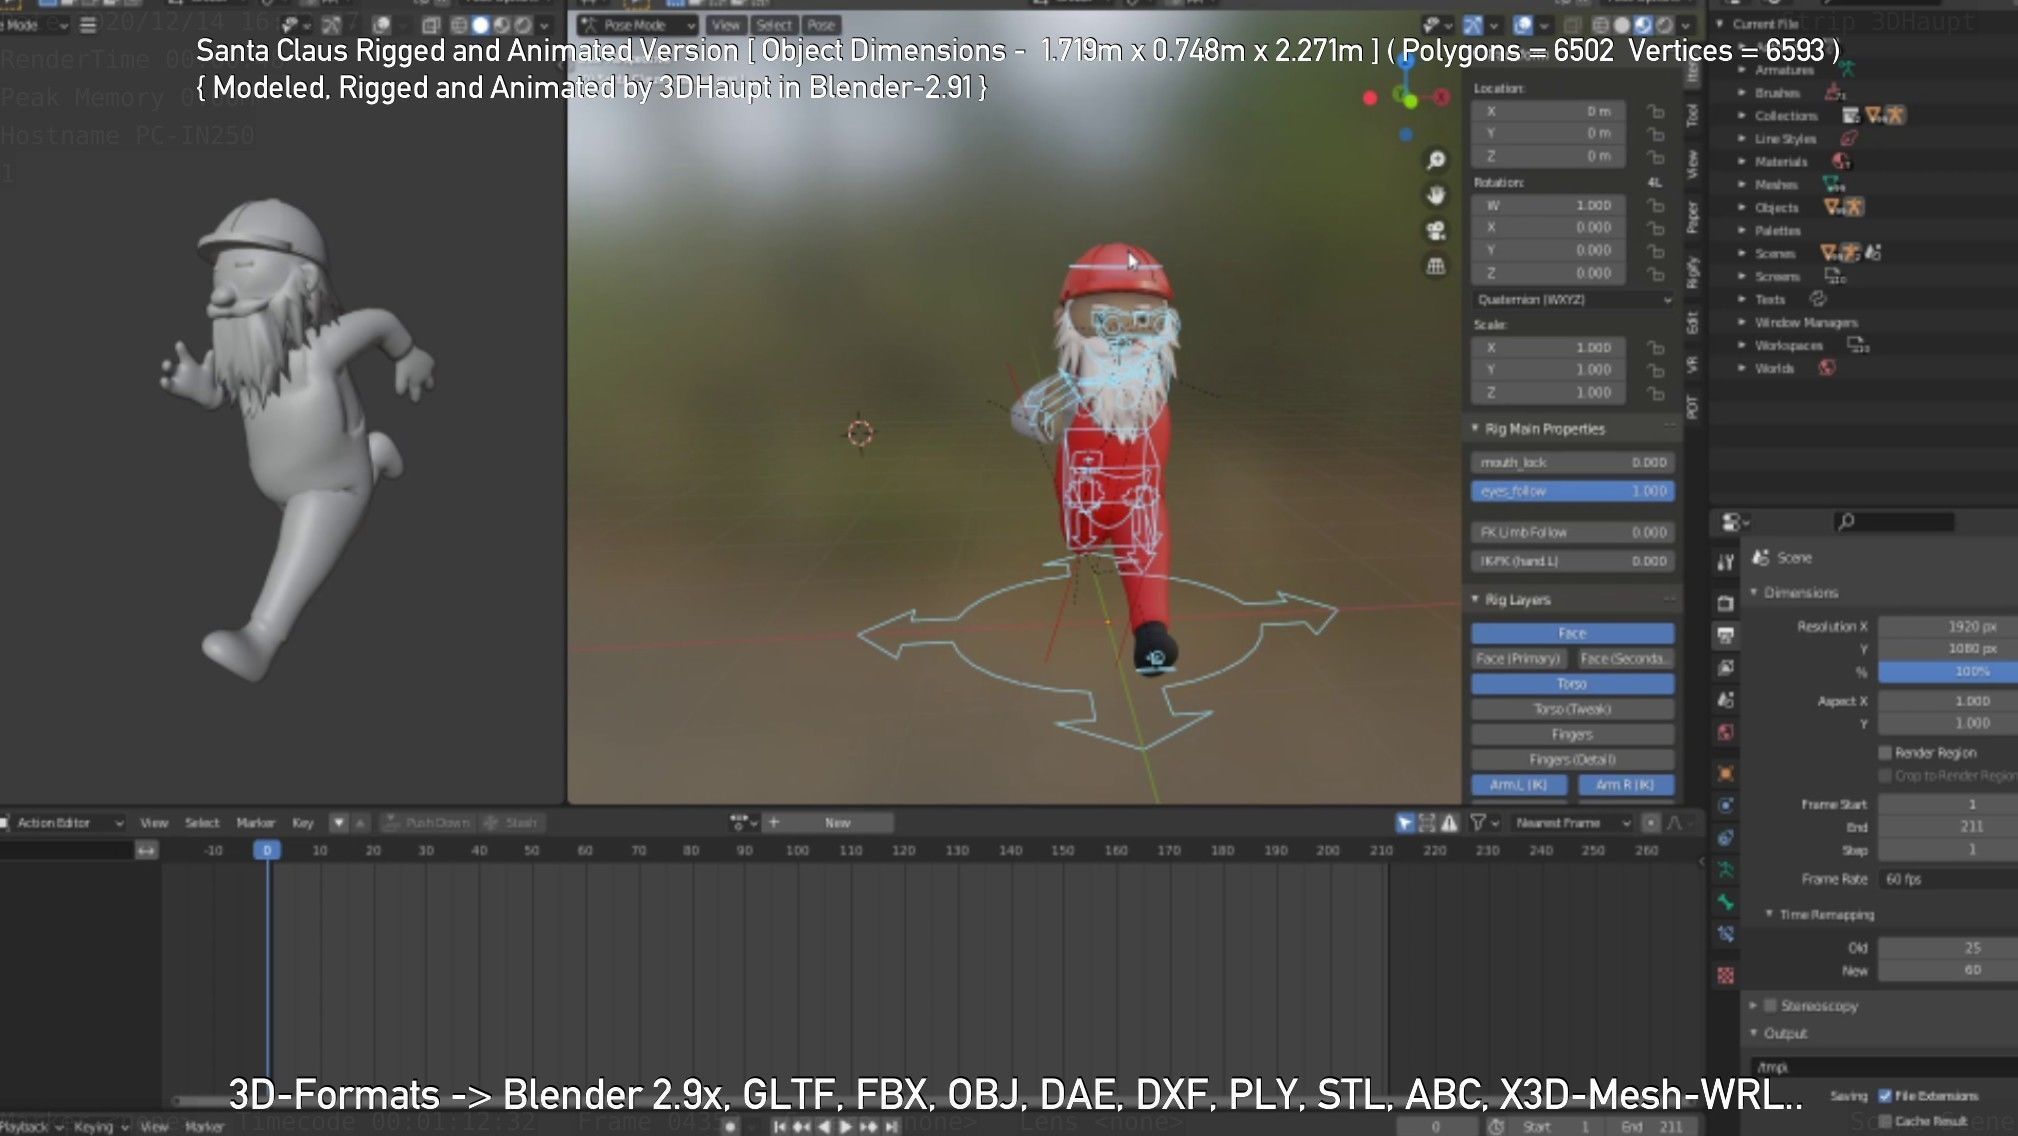Toggle X-ray mode in viewport header
This screenshot has width=2018, height=1136.
pyautogui.click(x=1573, y=25)
